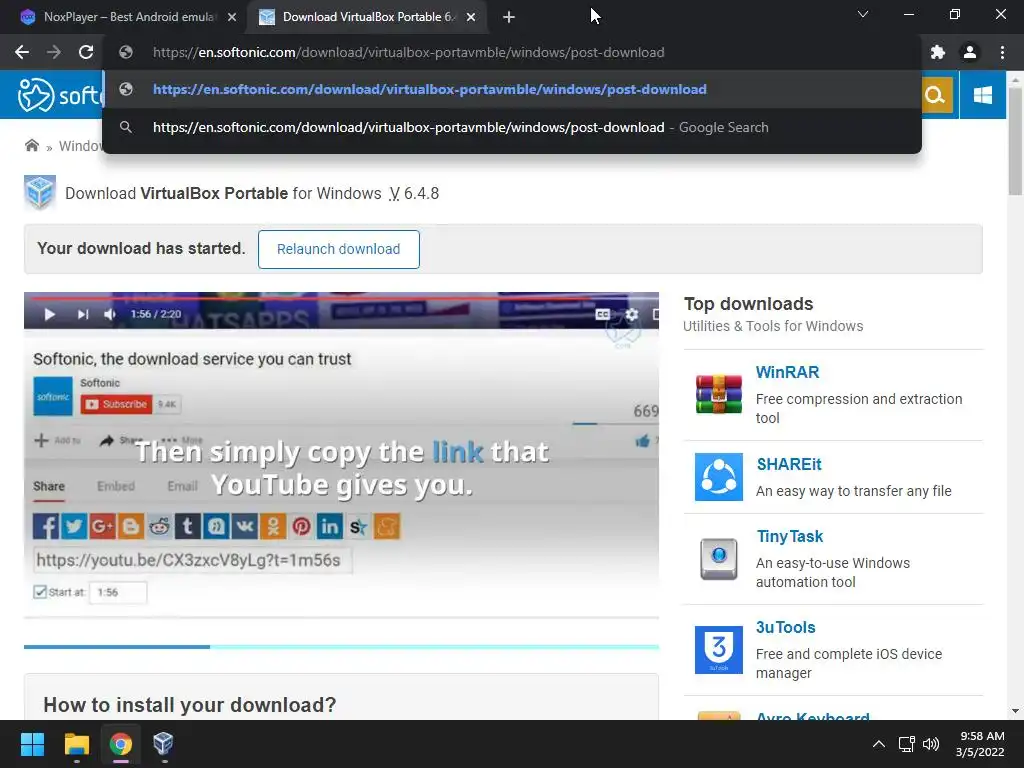Click the VirtualBox Portable app icon
Screen dimensions: 1024x768
point(40,193)
